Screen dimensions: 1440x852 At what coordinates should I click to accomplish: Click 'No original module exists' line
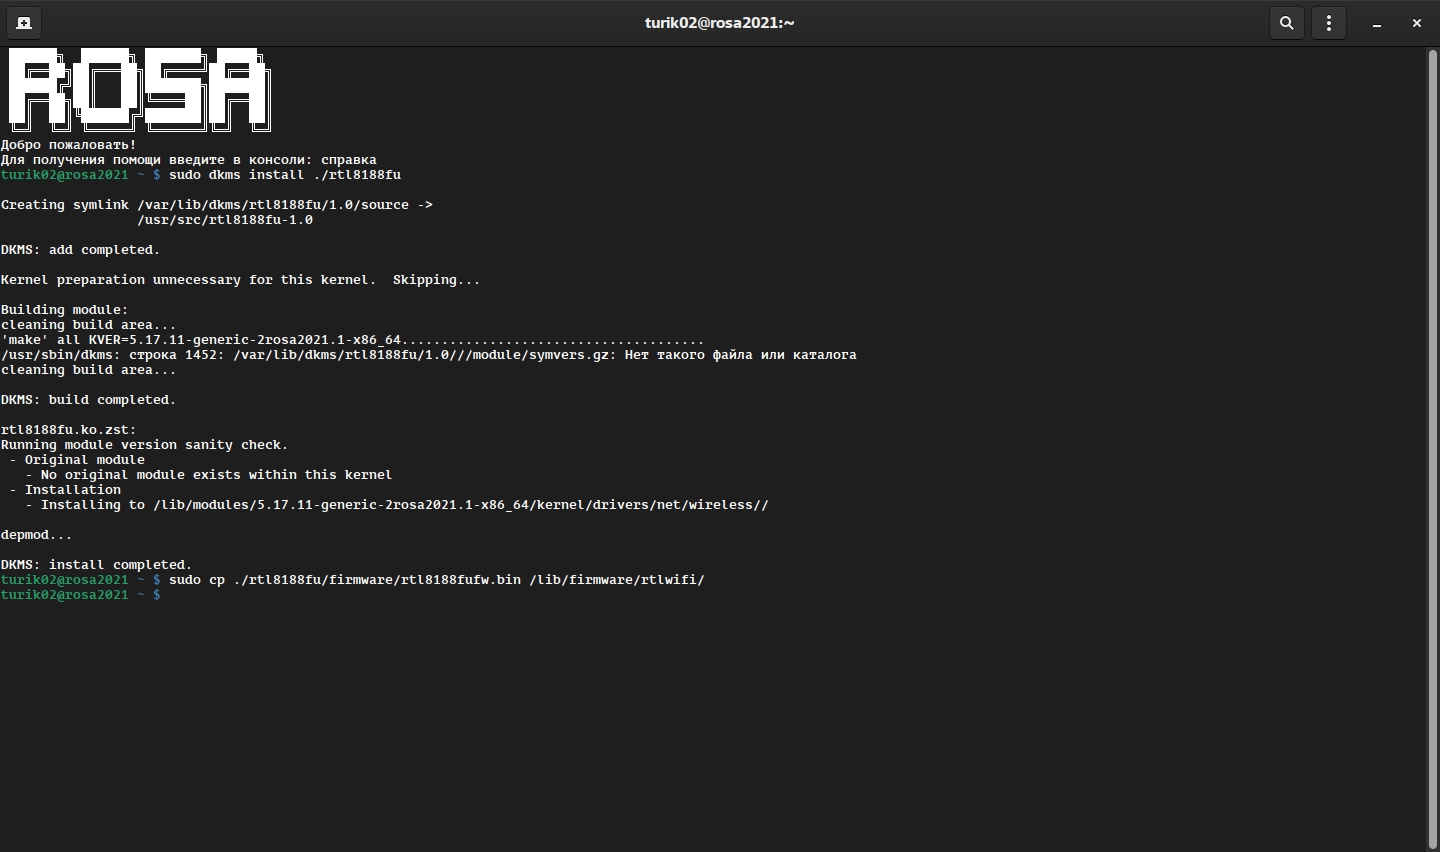tap(208, 475)
